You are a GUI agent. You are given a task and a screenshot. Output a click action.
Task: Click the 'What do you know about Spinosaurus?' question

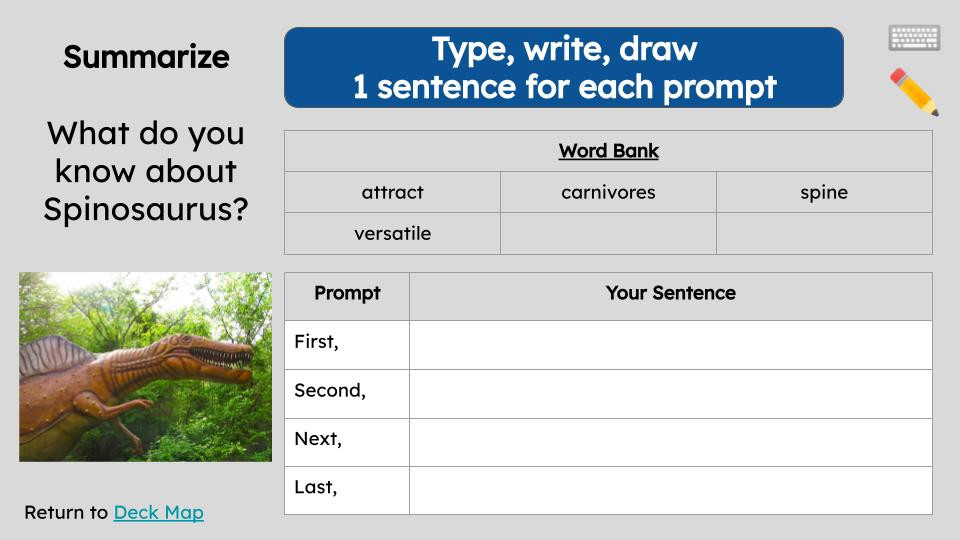coord(146,171)
